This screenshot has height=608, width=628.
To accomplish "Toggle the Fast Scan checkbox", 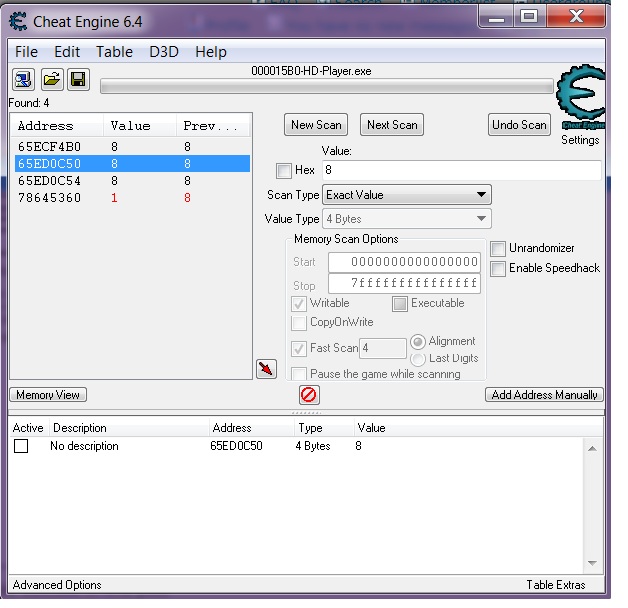I will [x=299, y=348].
